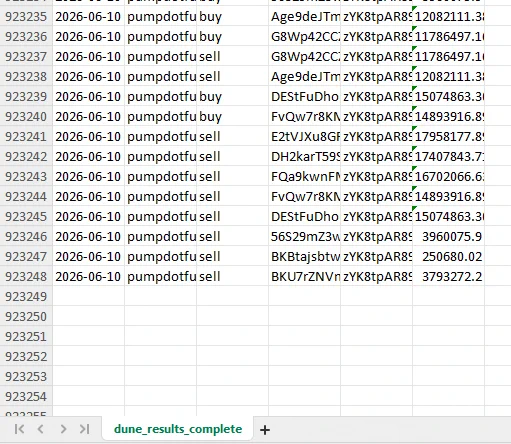Viewport: 511px width, 444px height.
Task: Click value 250680.02 cell
Action: [x=448, y=256]
